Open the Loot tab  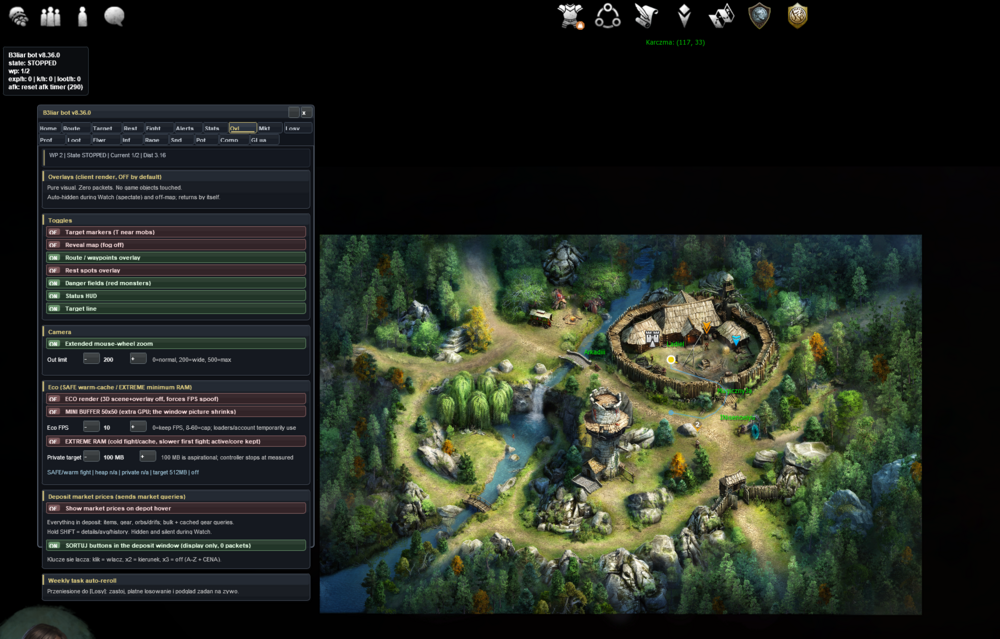coord(78,140)
